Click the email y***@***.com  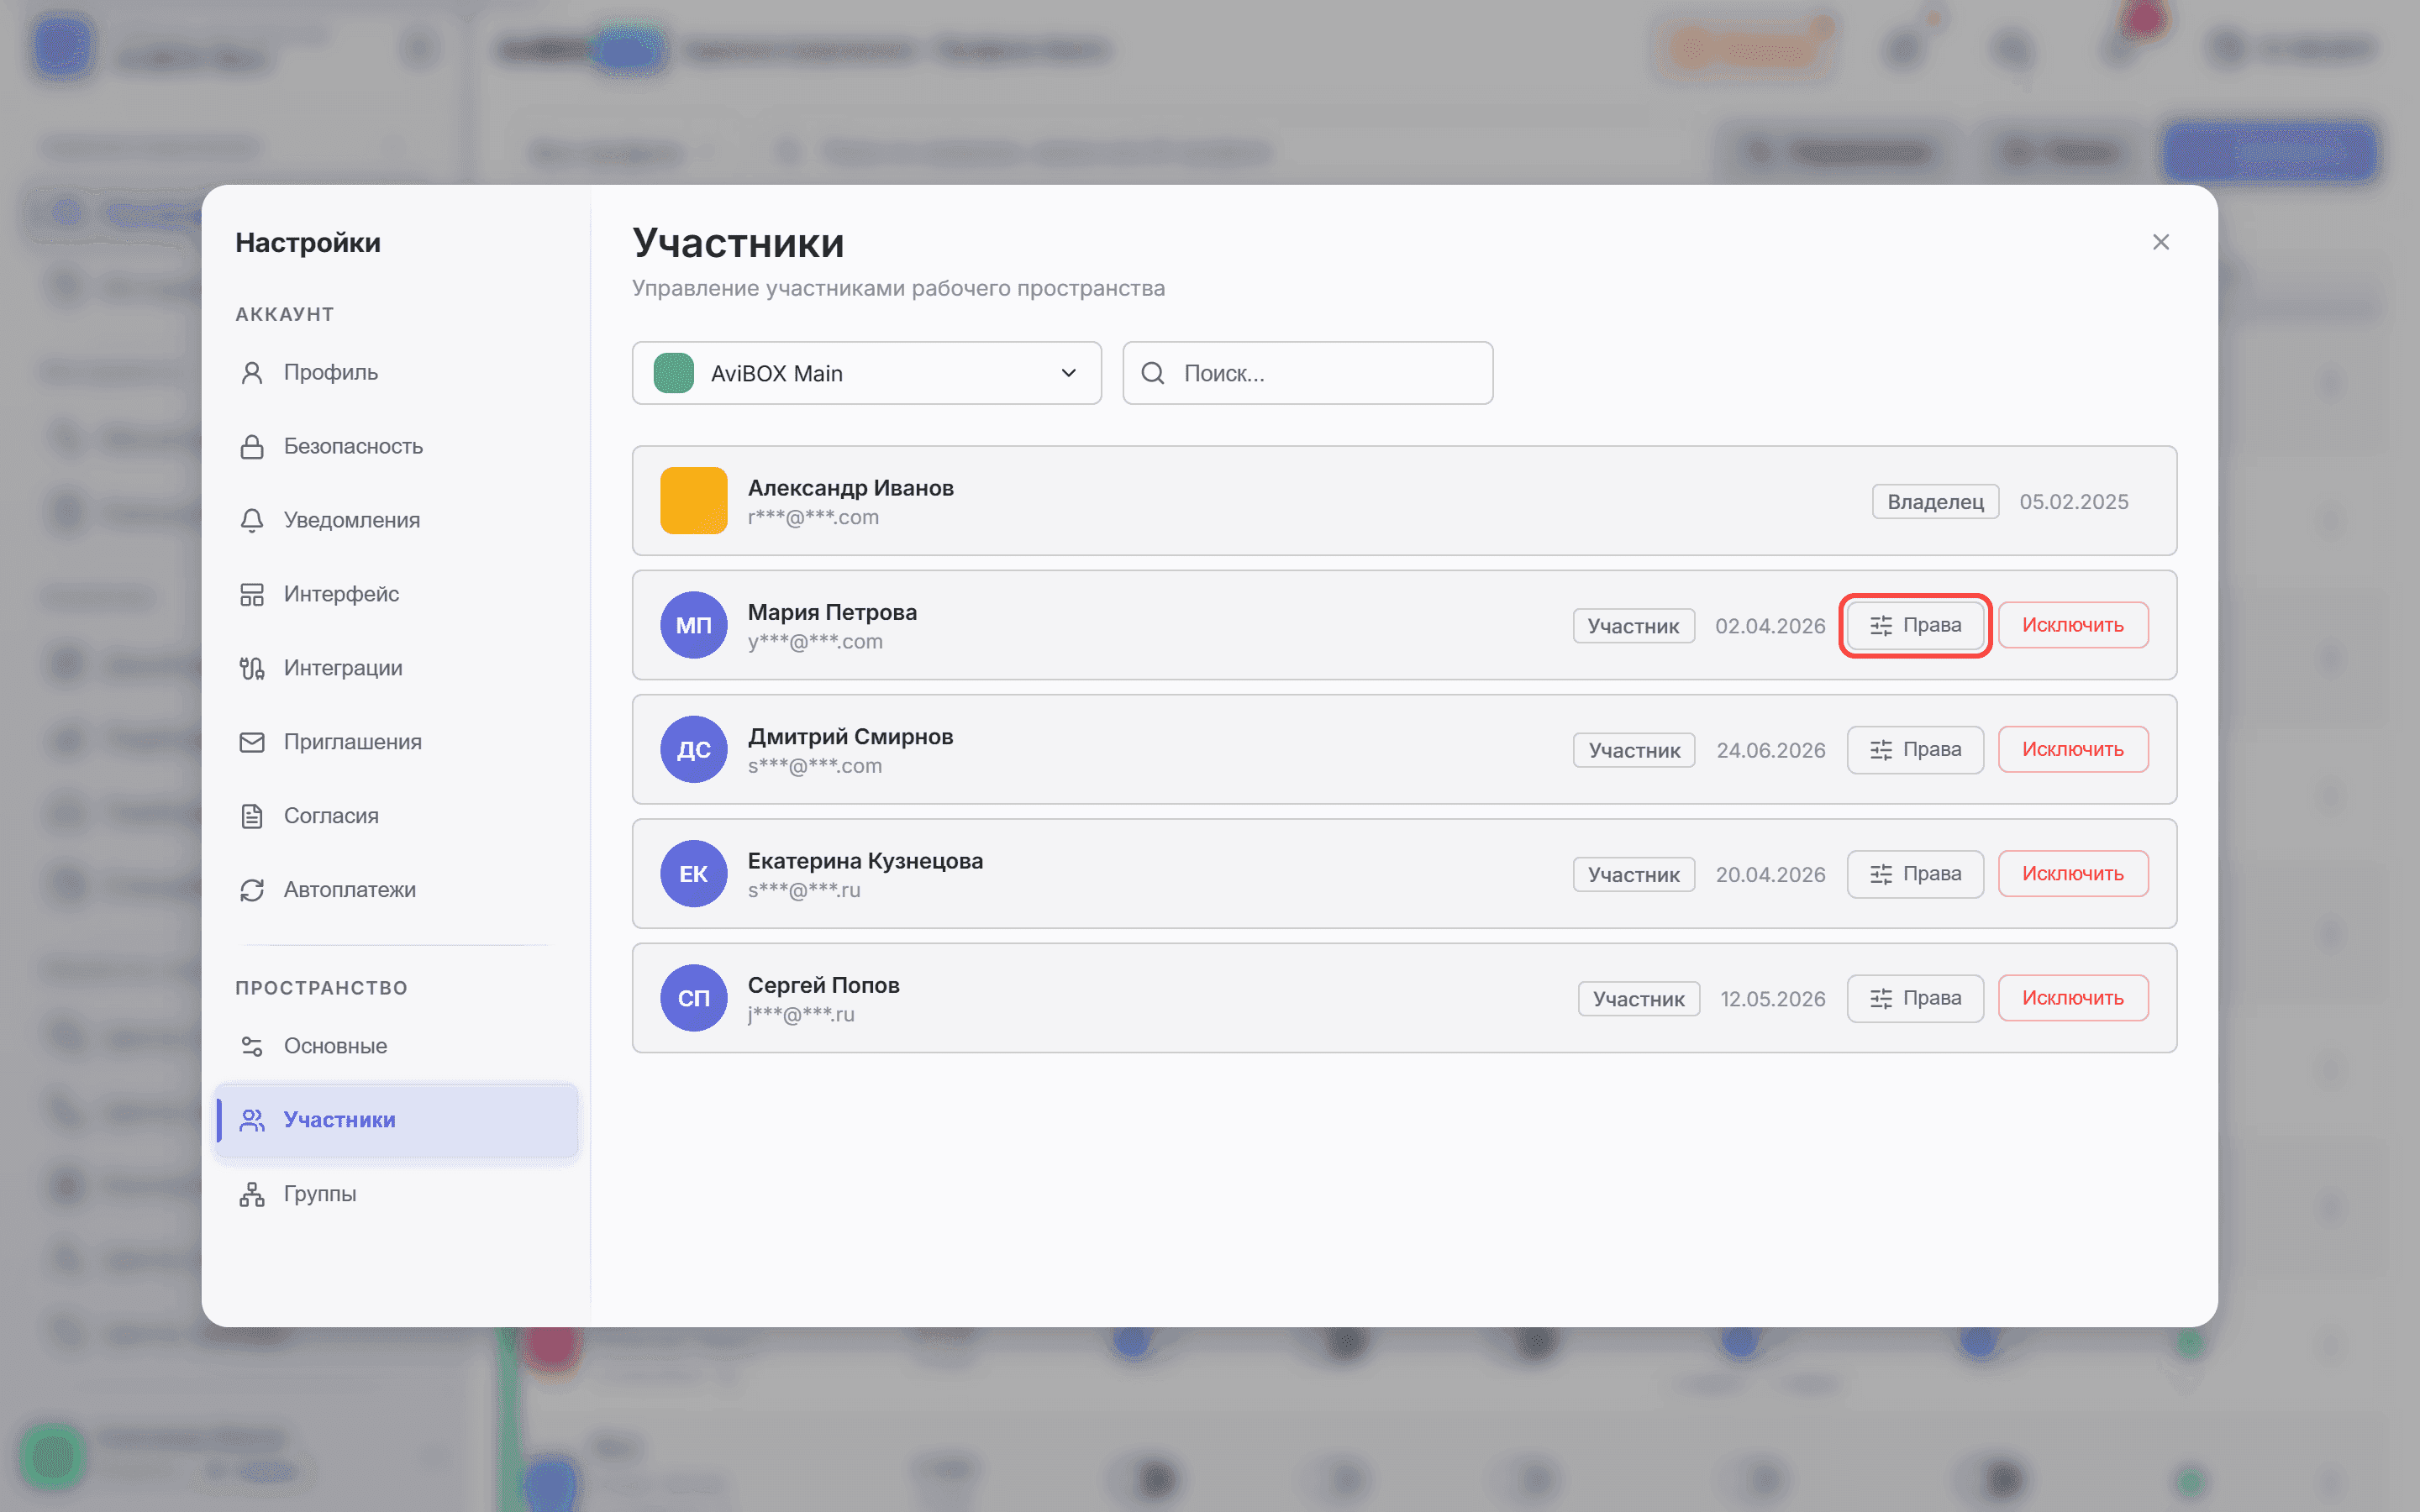(x=816, y=642)
